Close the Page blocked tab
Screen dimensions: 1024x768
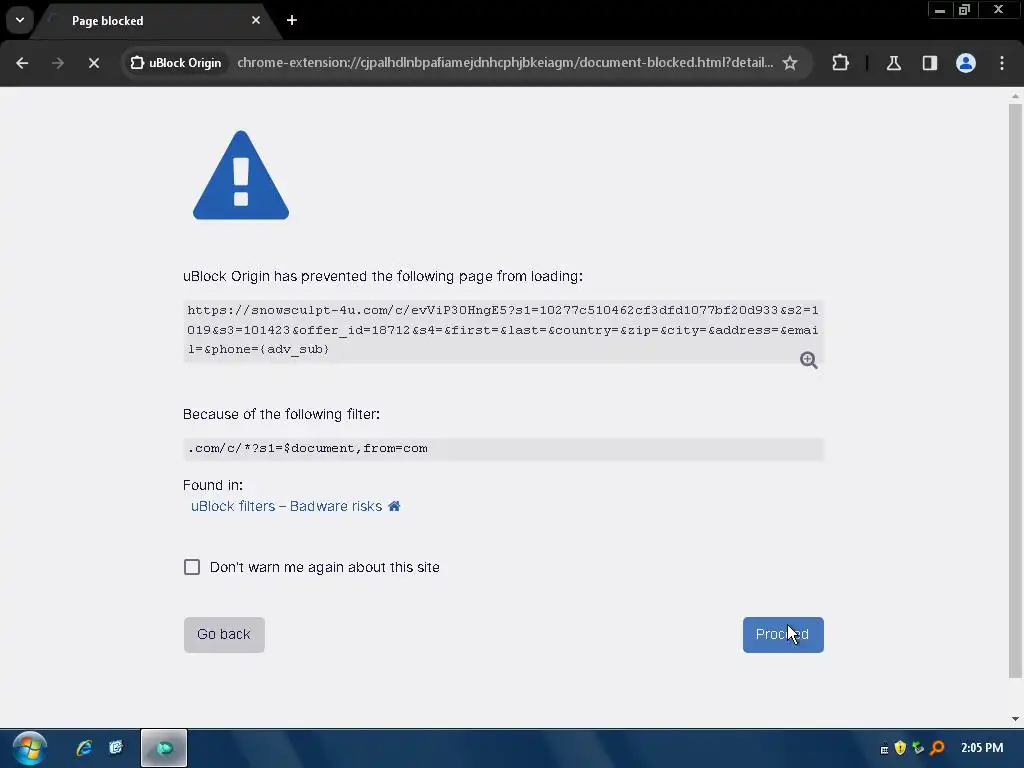click(x=256, y=20)
